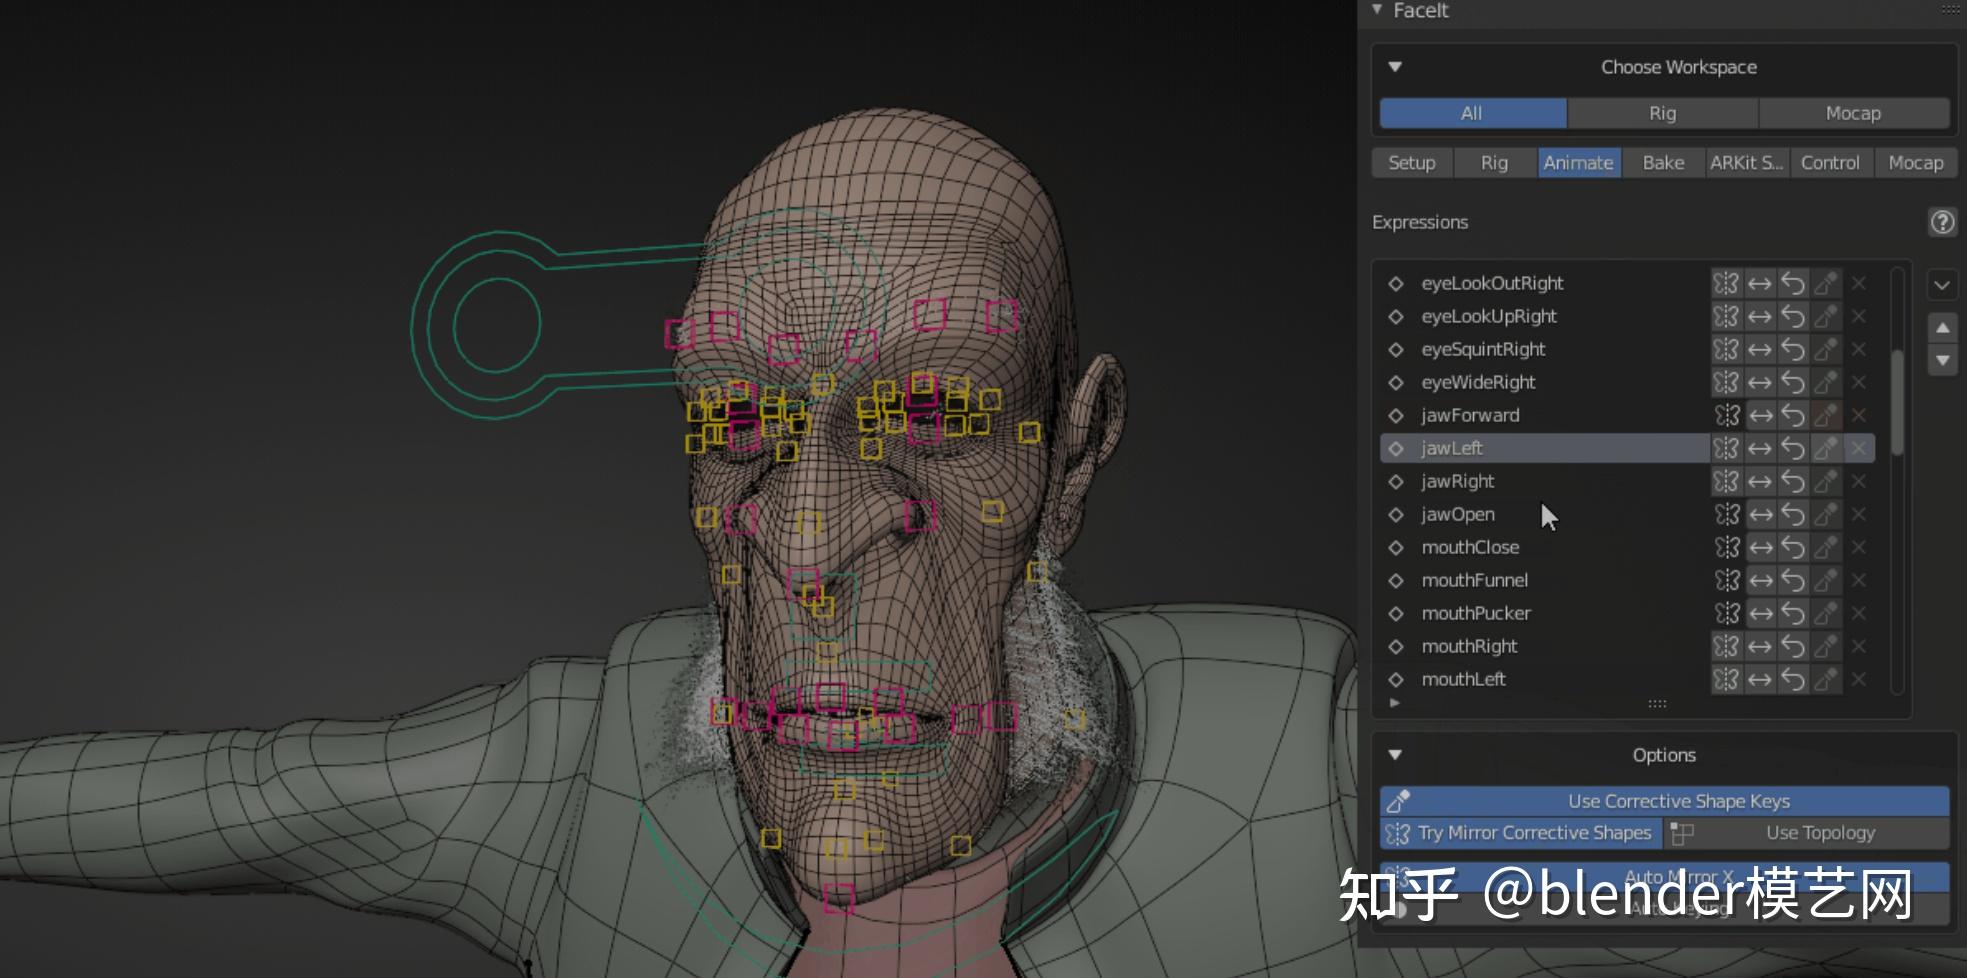The height and width of the screenshot is (978, 1967).
Task: Enable Use Corrective Shape Keys
Action: click(x=1678, y=800)
